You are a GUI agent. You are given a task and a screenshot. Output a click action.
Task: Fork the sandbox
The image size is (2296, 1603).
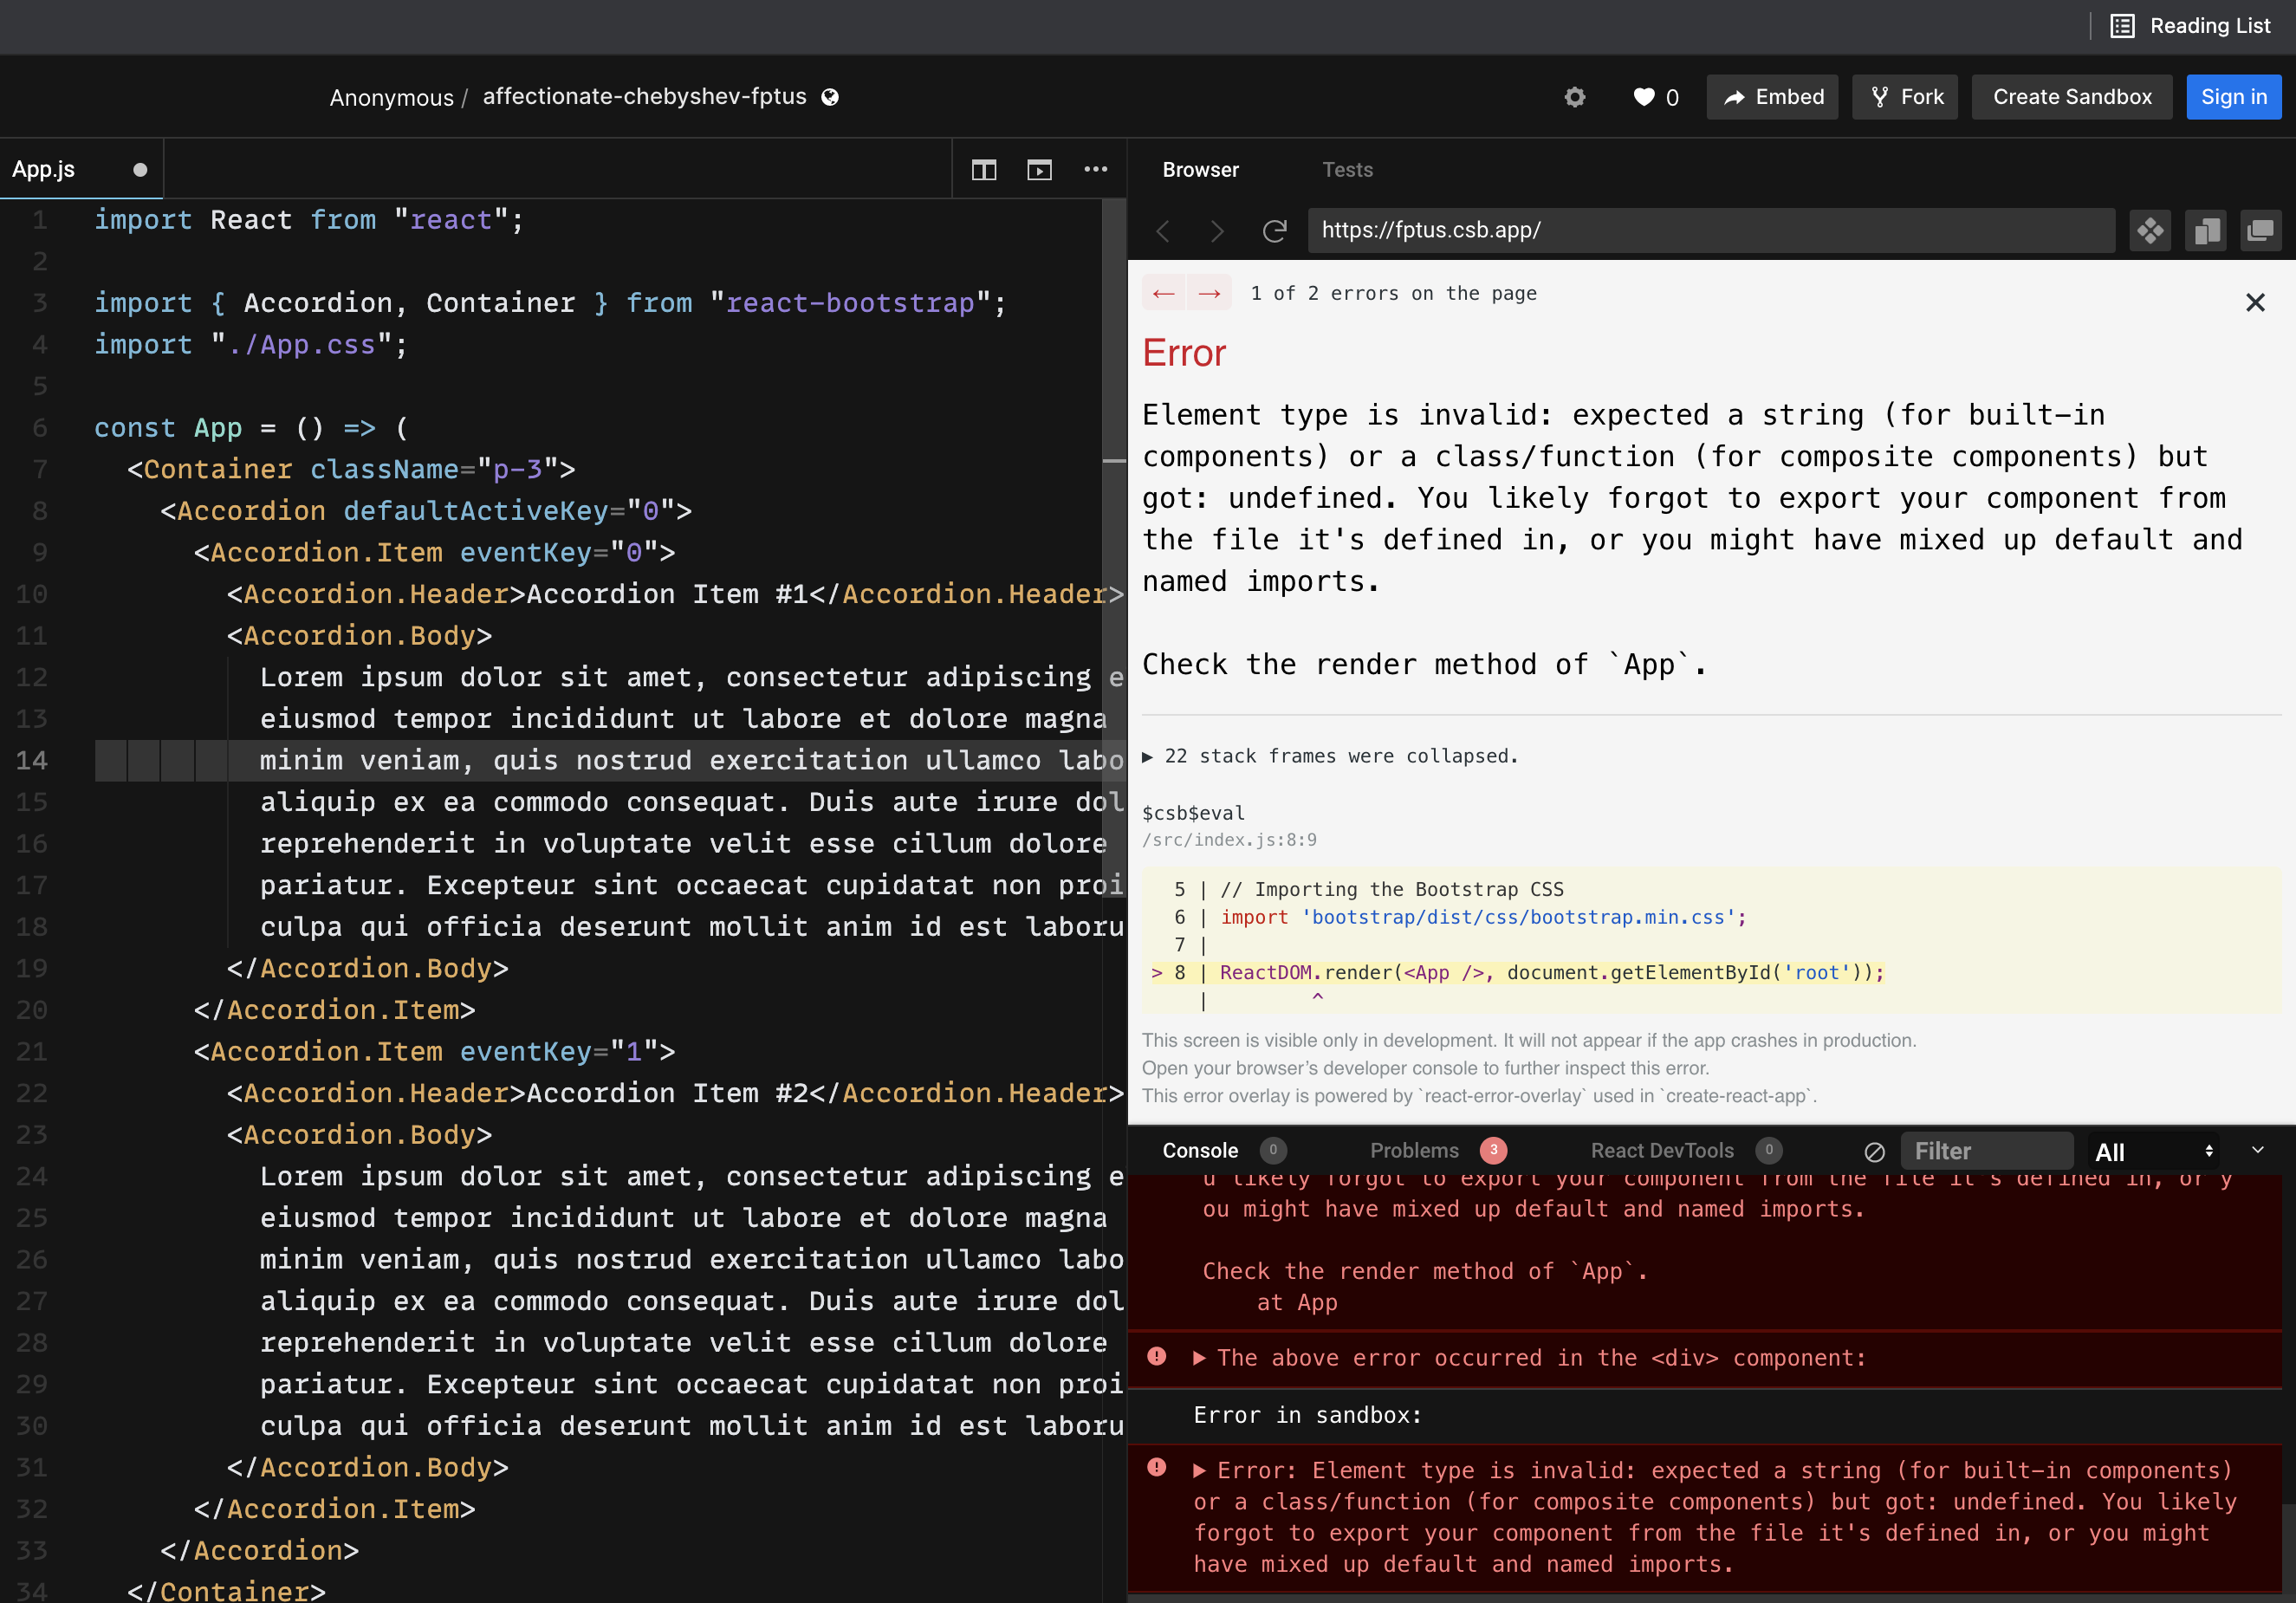tap(1904, 97)
